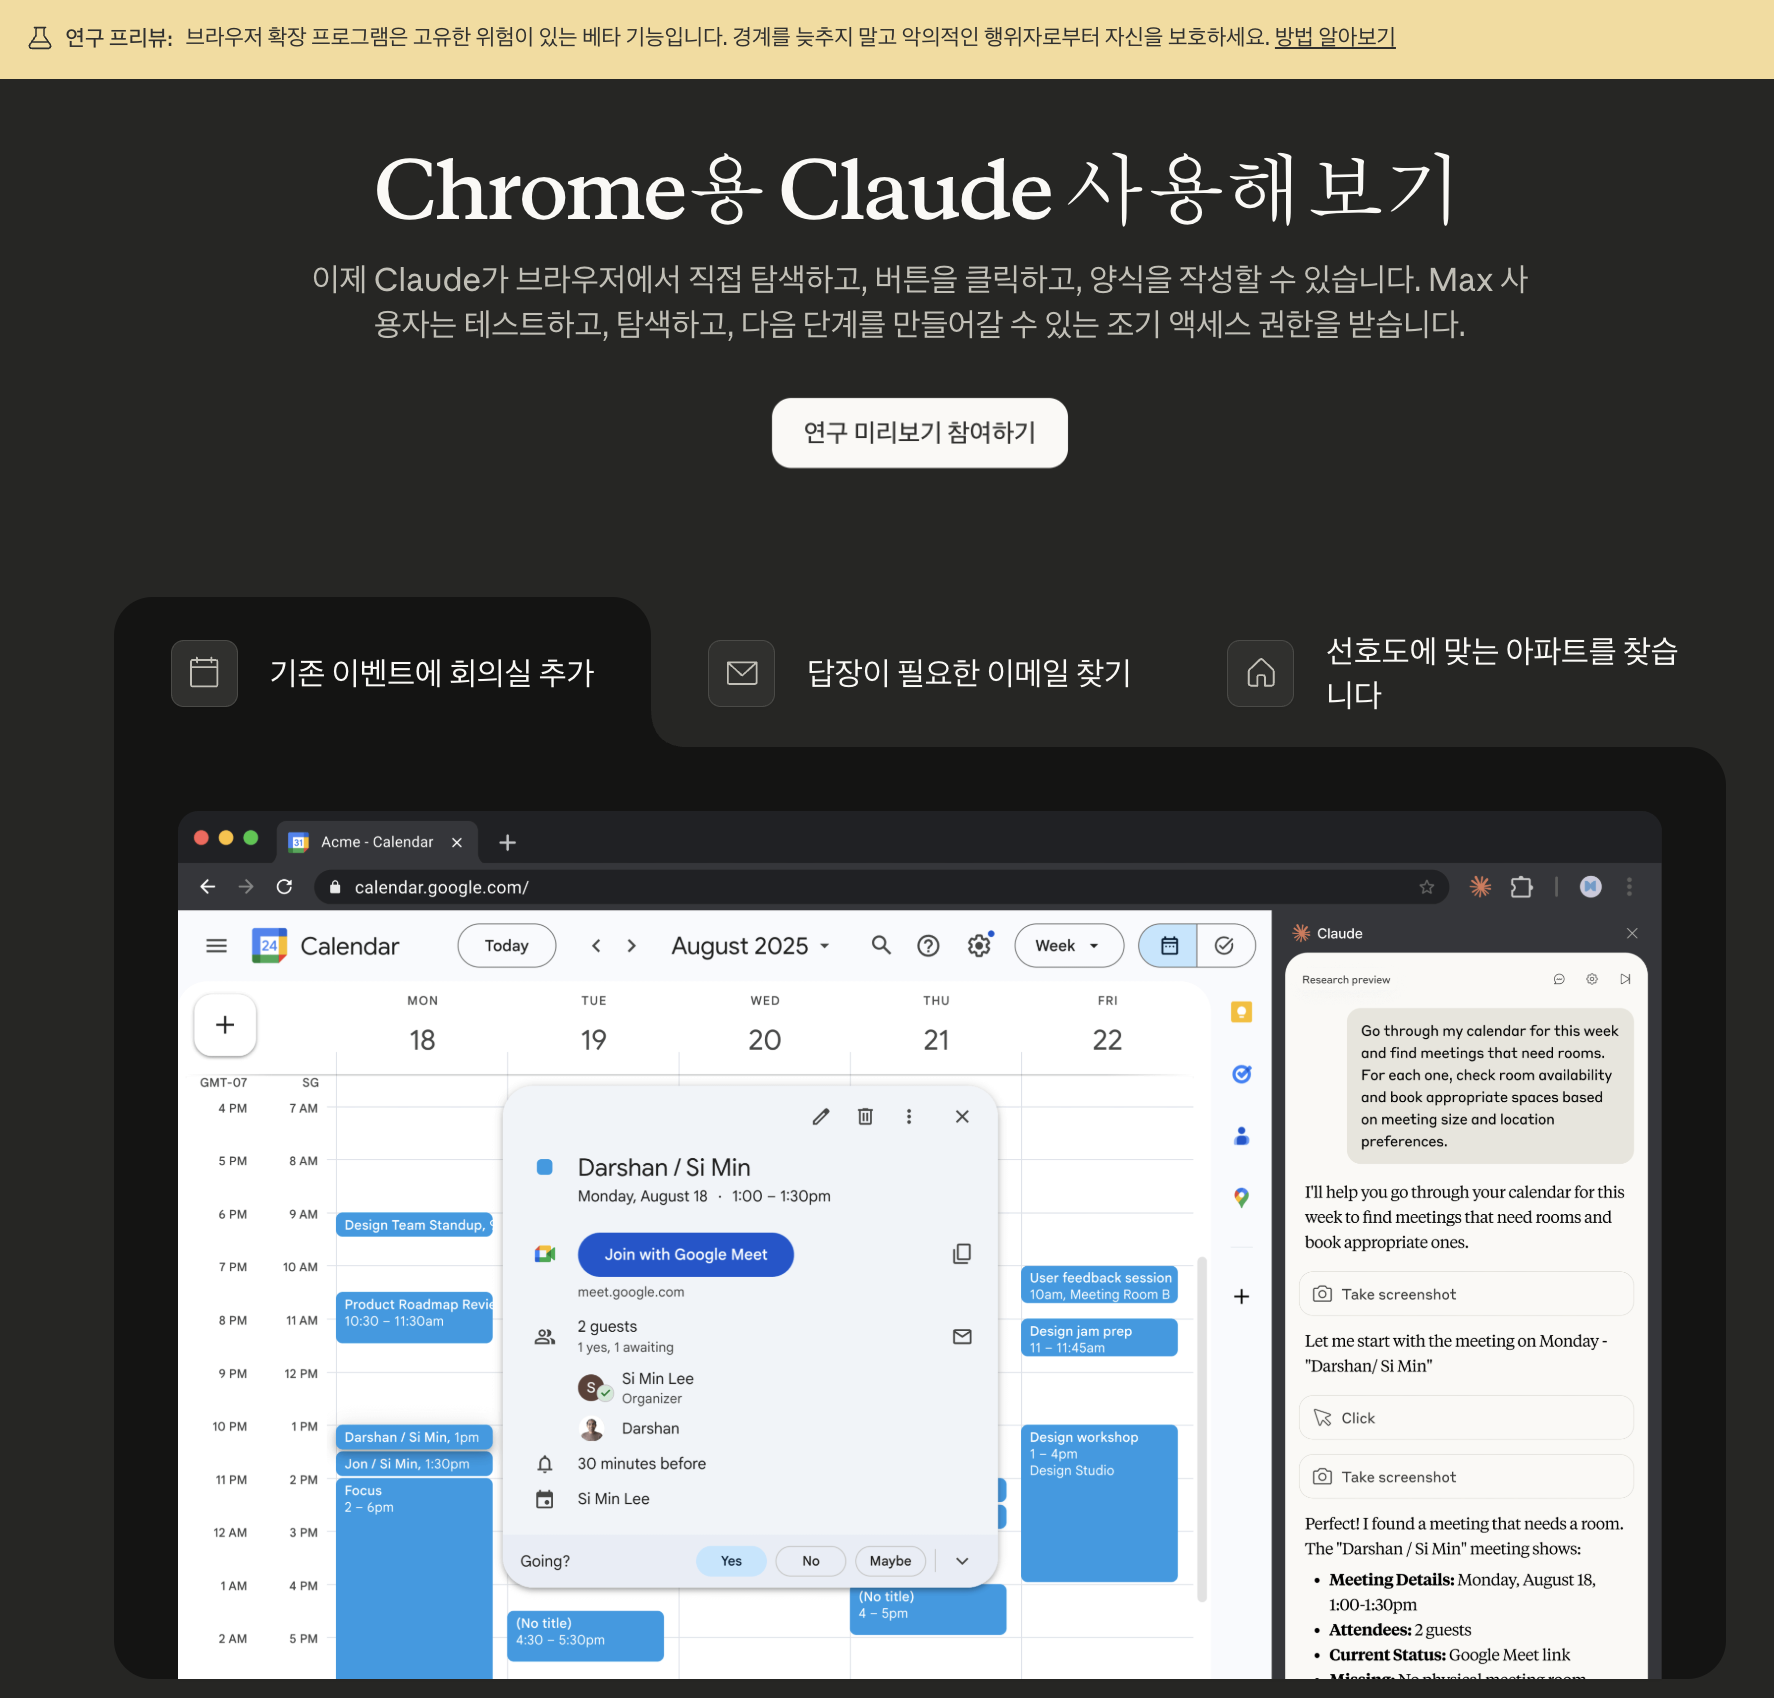Select Maybe for Going
1774x1698 pixels.
[x=890, y=1561]
